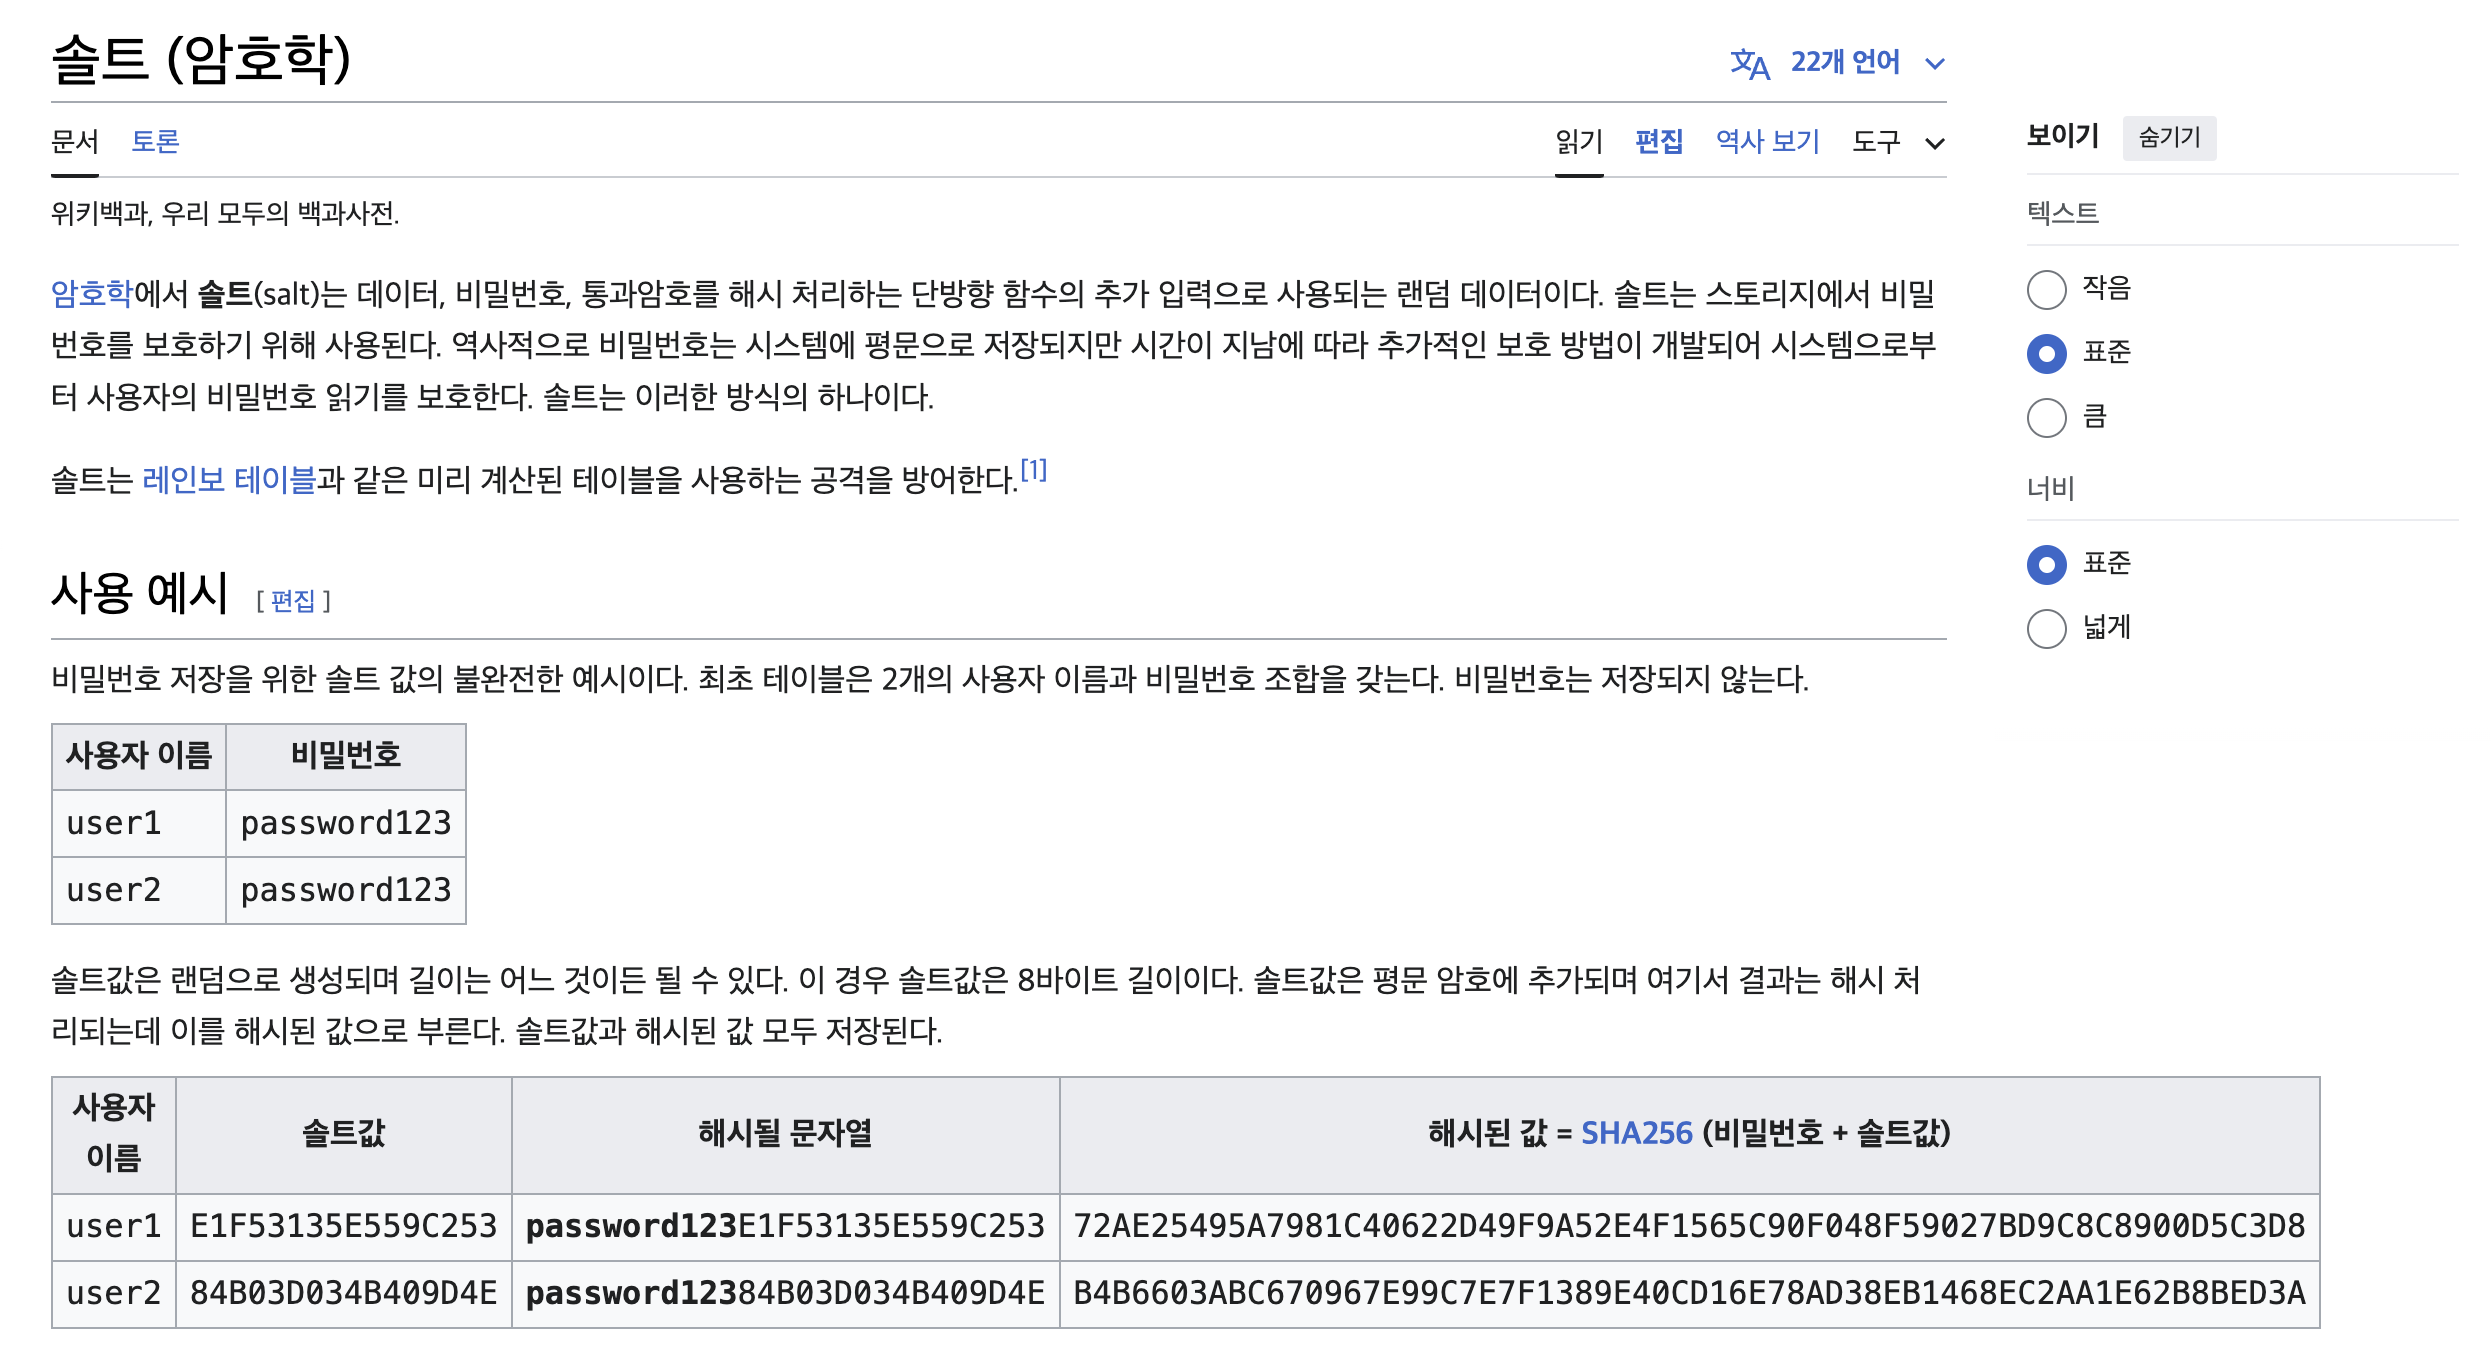The height and width of the screenshot is (1354, 2492).
Task: Open the 편집 edit tab
Action: click(1659, 141)
